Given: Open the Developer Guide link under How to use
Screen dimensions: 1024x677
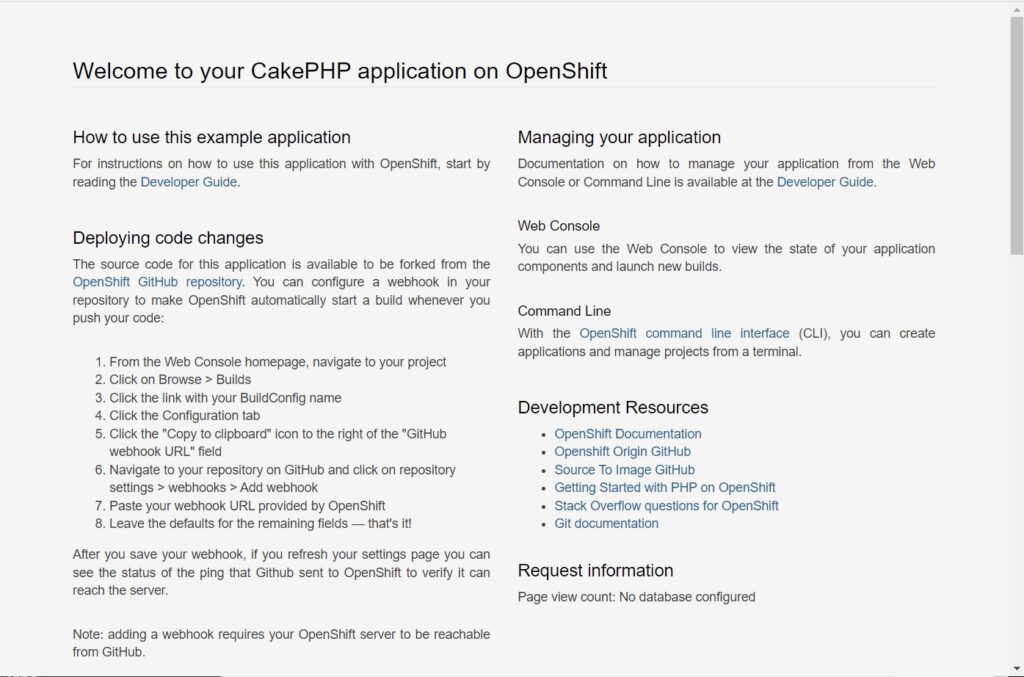Looking at the screenshot, I should pyautogui.click(x=188, y=181).
